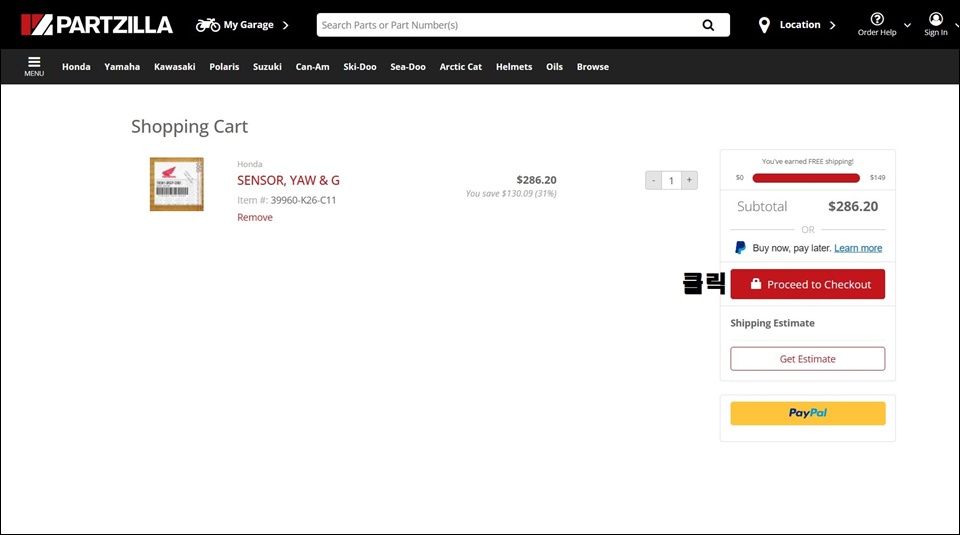Click the quantity field showing 1

pos(671,180)
